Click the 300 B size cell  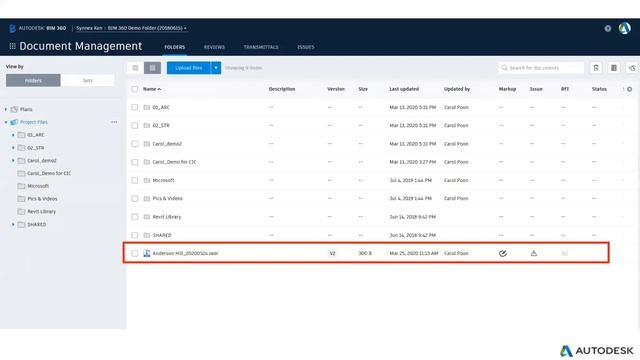click(x=365, y=253)
